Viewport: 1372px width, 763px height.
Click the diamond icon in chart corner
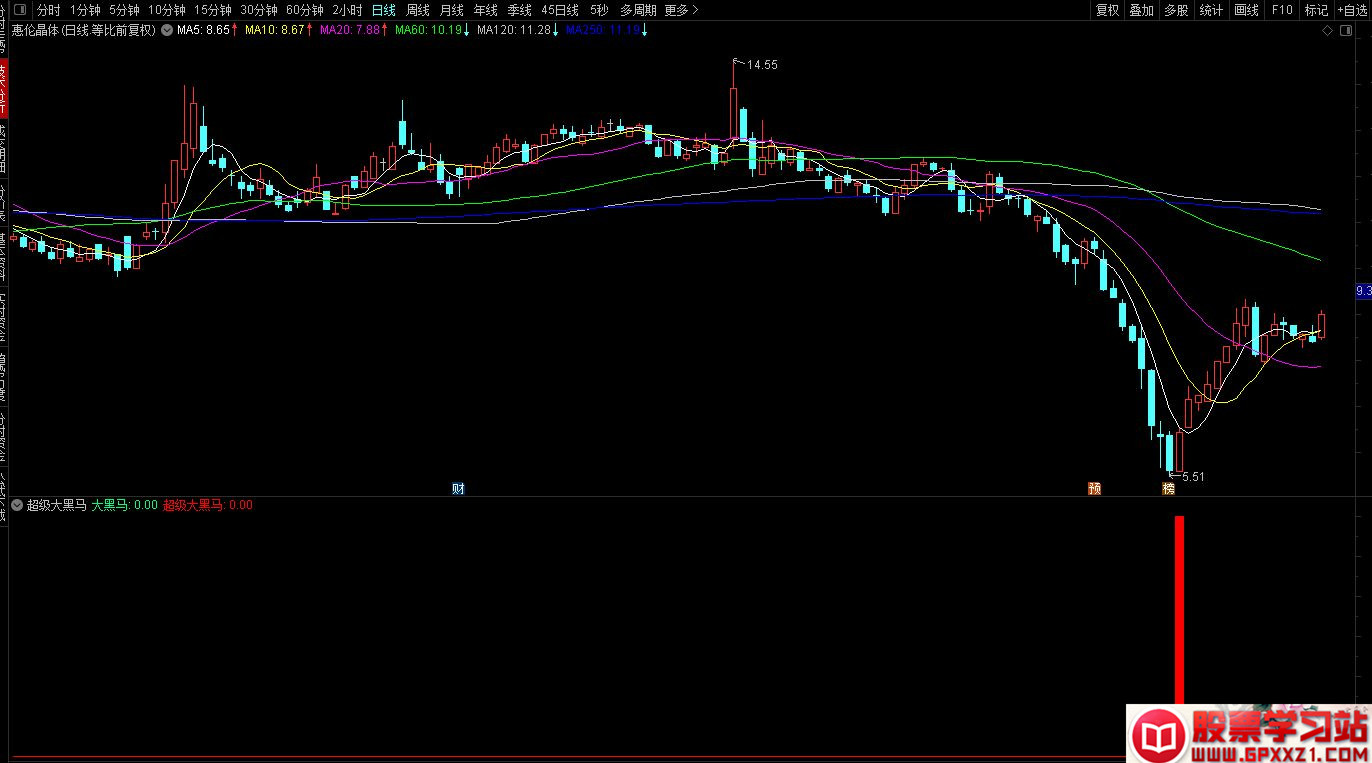tap(1328, 31)
